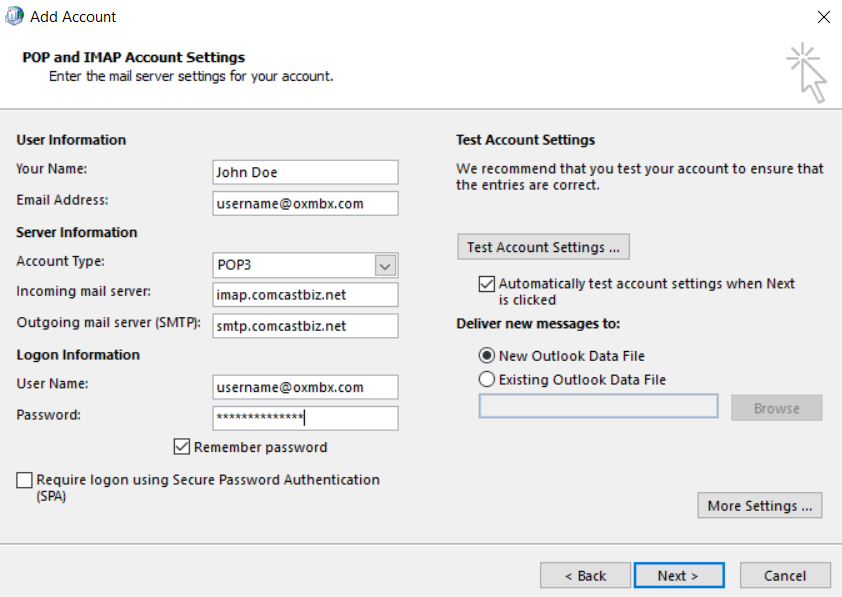Disable automatically test account settings option
Image resolution: width=842 pixels, height=597 pixels.
tap(486, 283)
